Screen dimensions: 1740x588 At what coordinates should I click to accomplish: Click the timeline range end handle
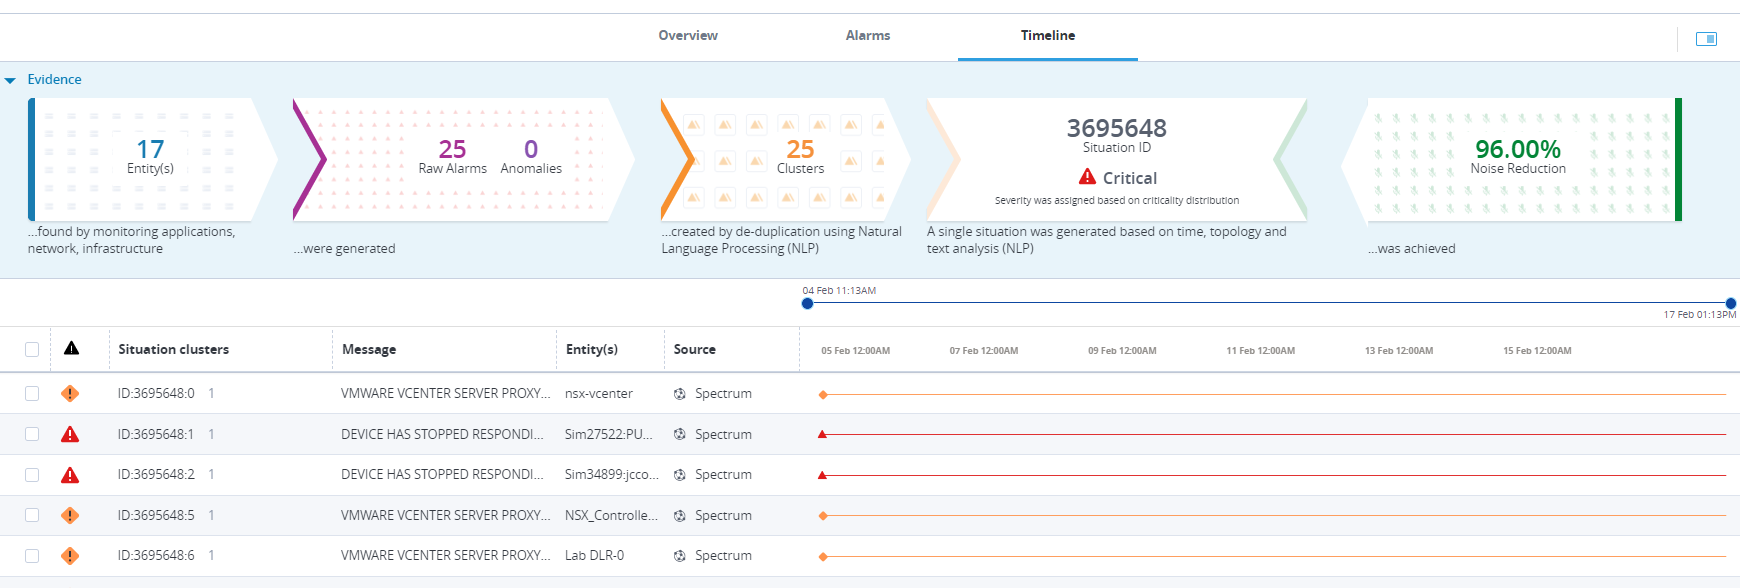1730,303
